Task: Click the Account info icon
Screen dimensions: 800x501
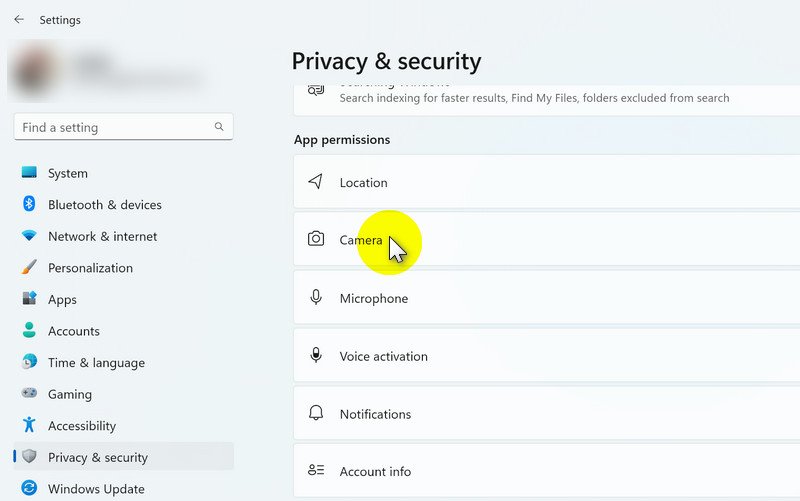Action: click(316, 471)
